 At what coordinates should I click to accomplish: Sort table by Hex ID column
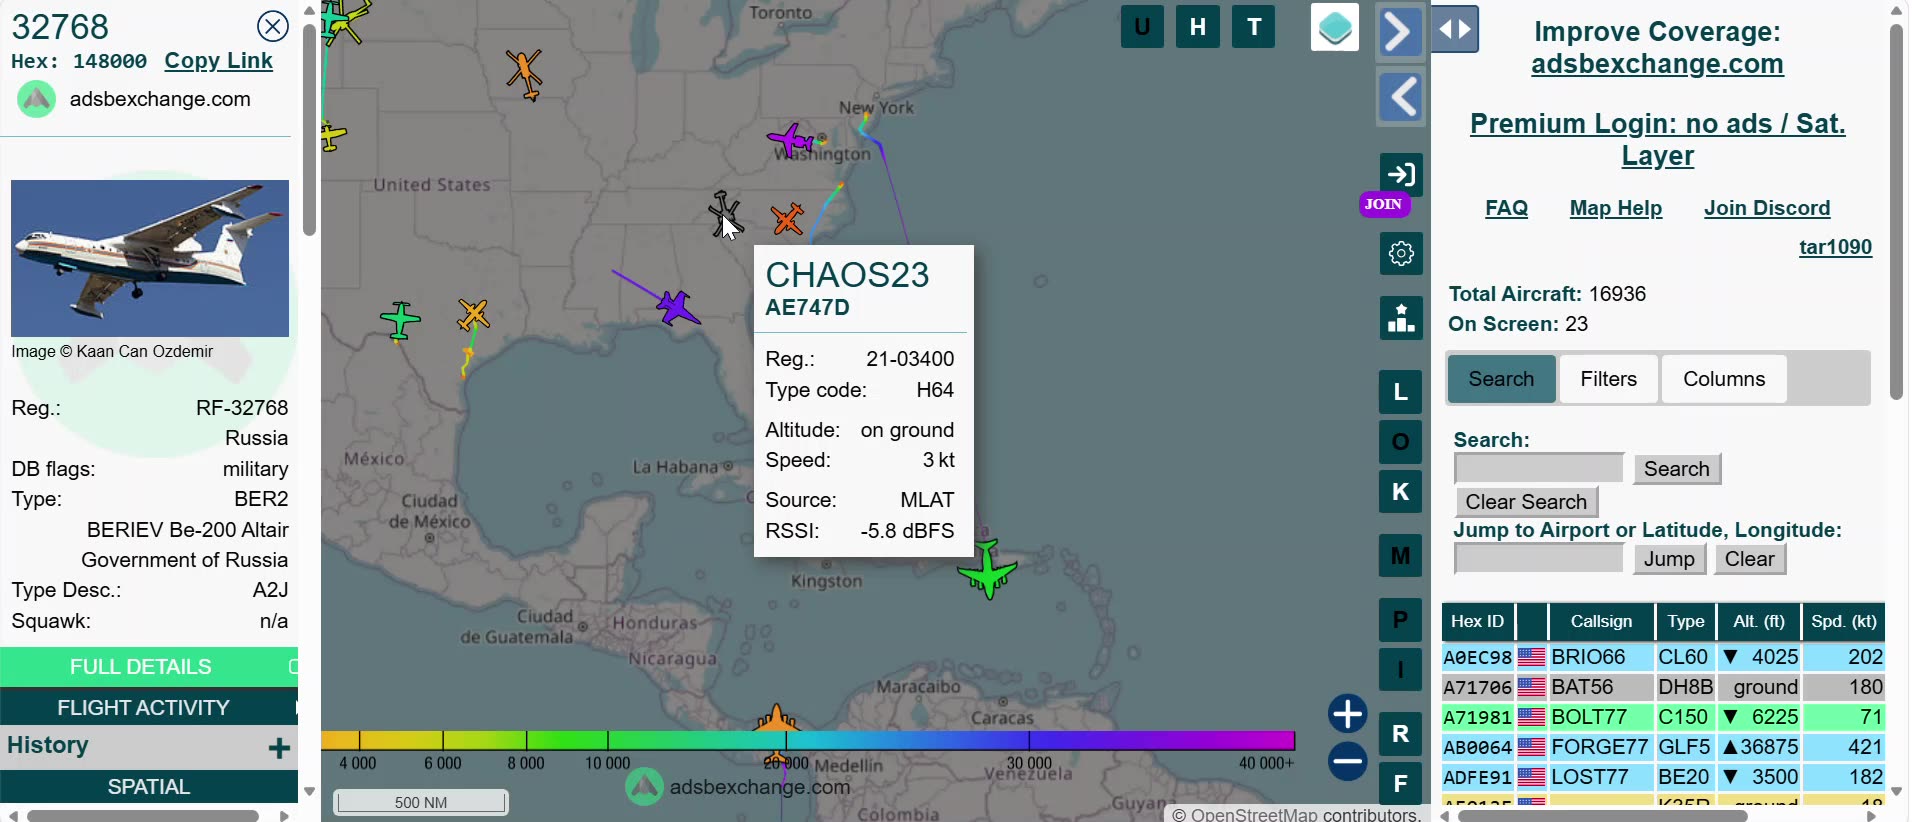pyautogui.click(x=1477, y=621)
